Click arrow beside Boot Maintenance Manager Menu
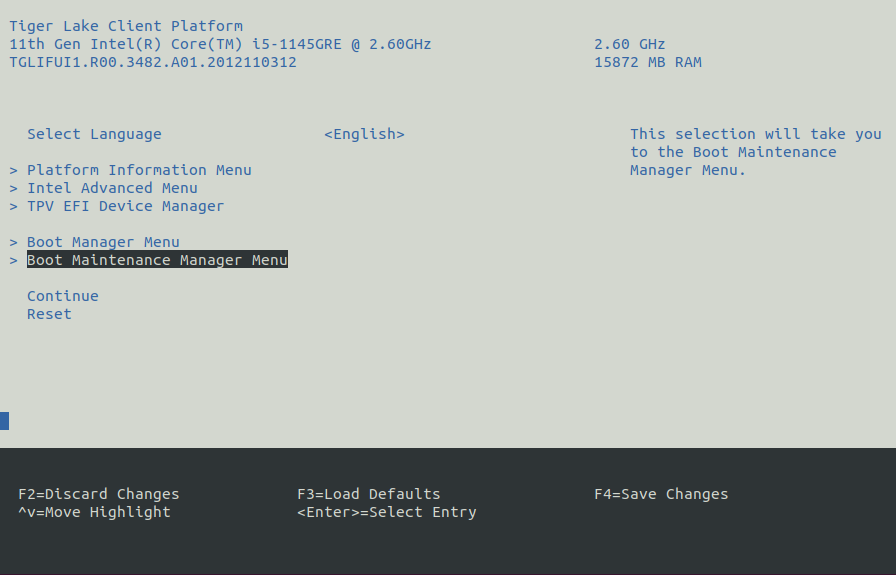 (x=14, y=260)
